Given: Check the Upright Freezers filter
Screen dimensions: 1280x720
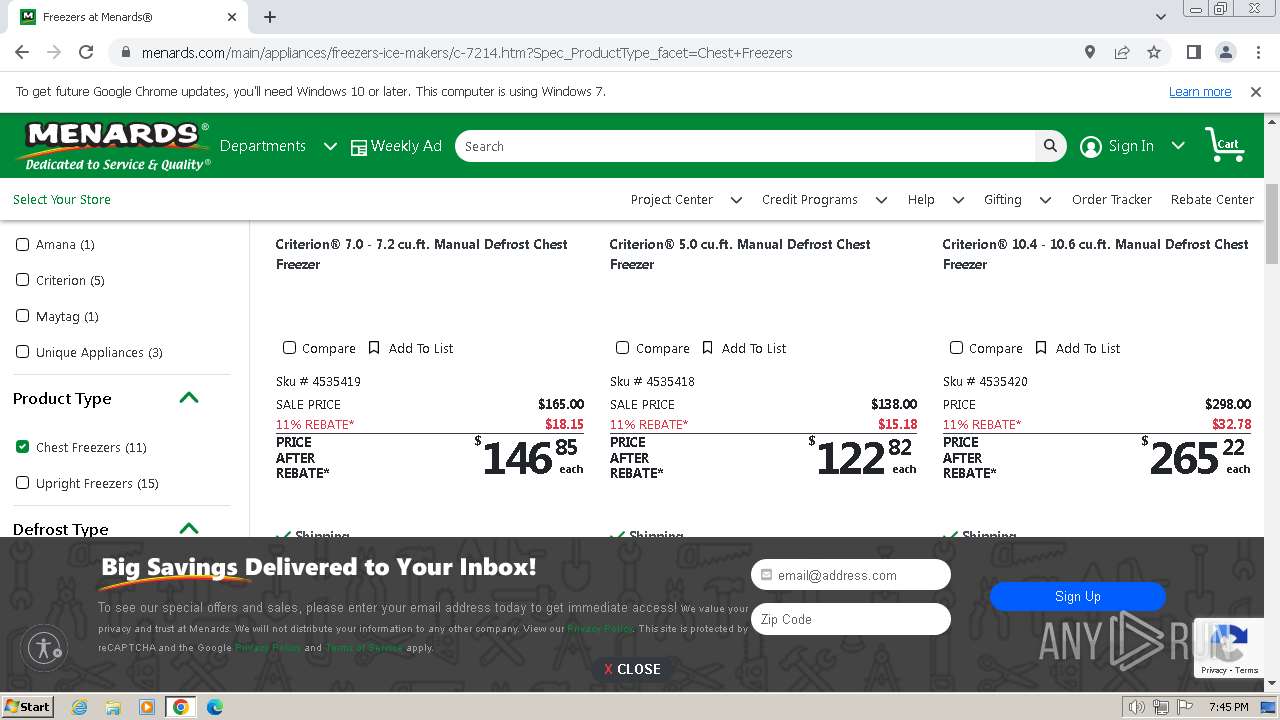Looking at the screenshot, I should (22, 483).
